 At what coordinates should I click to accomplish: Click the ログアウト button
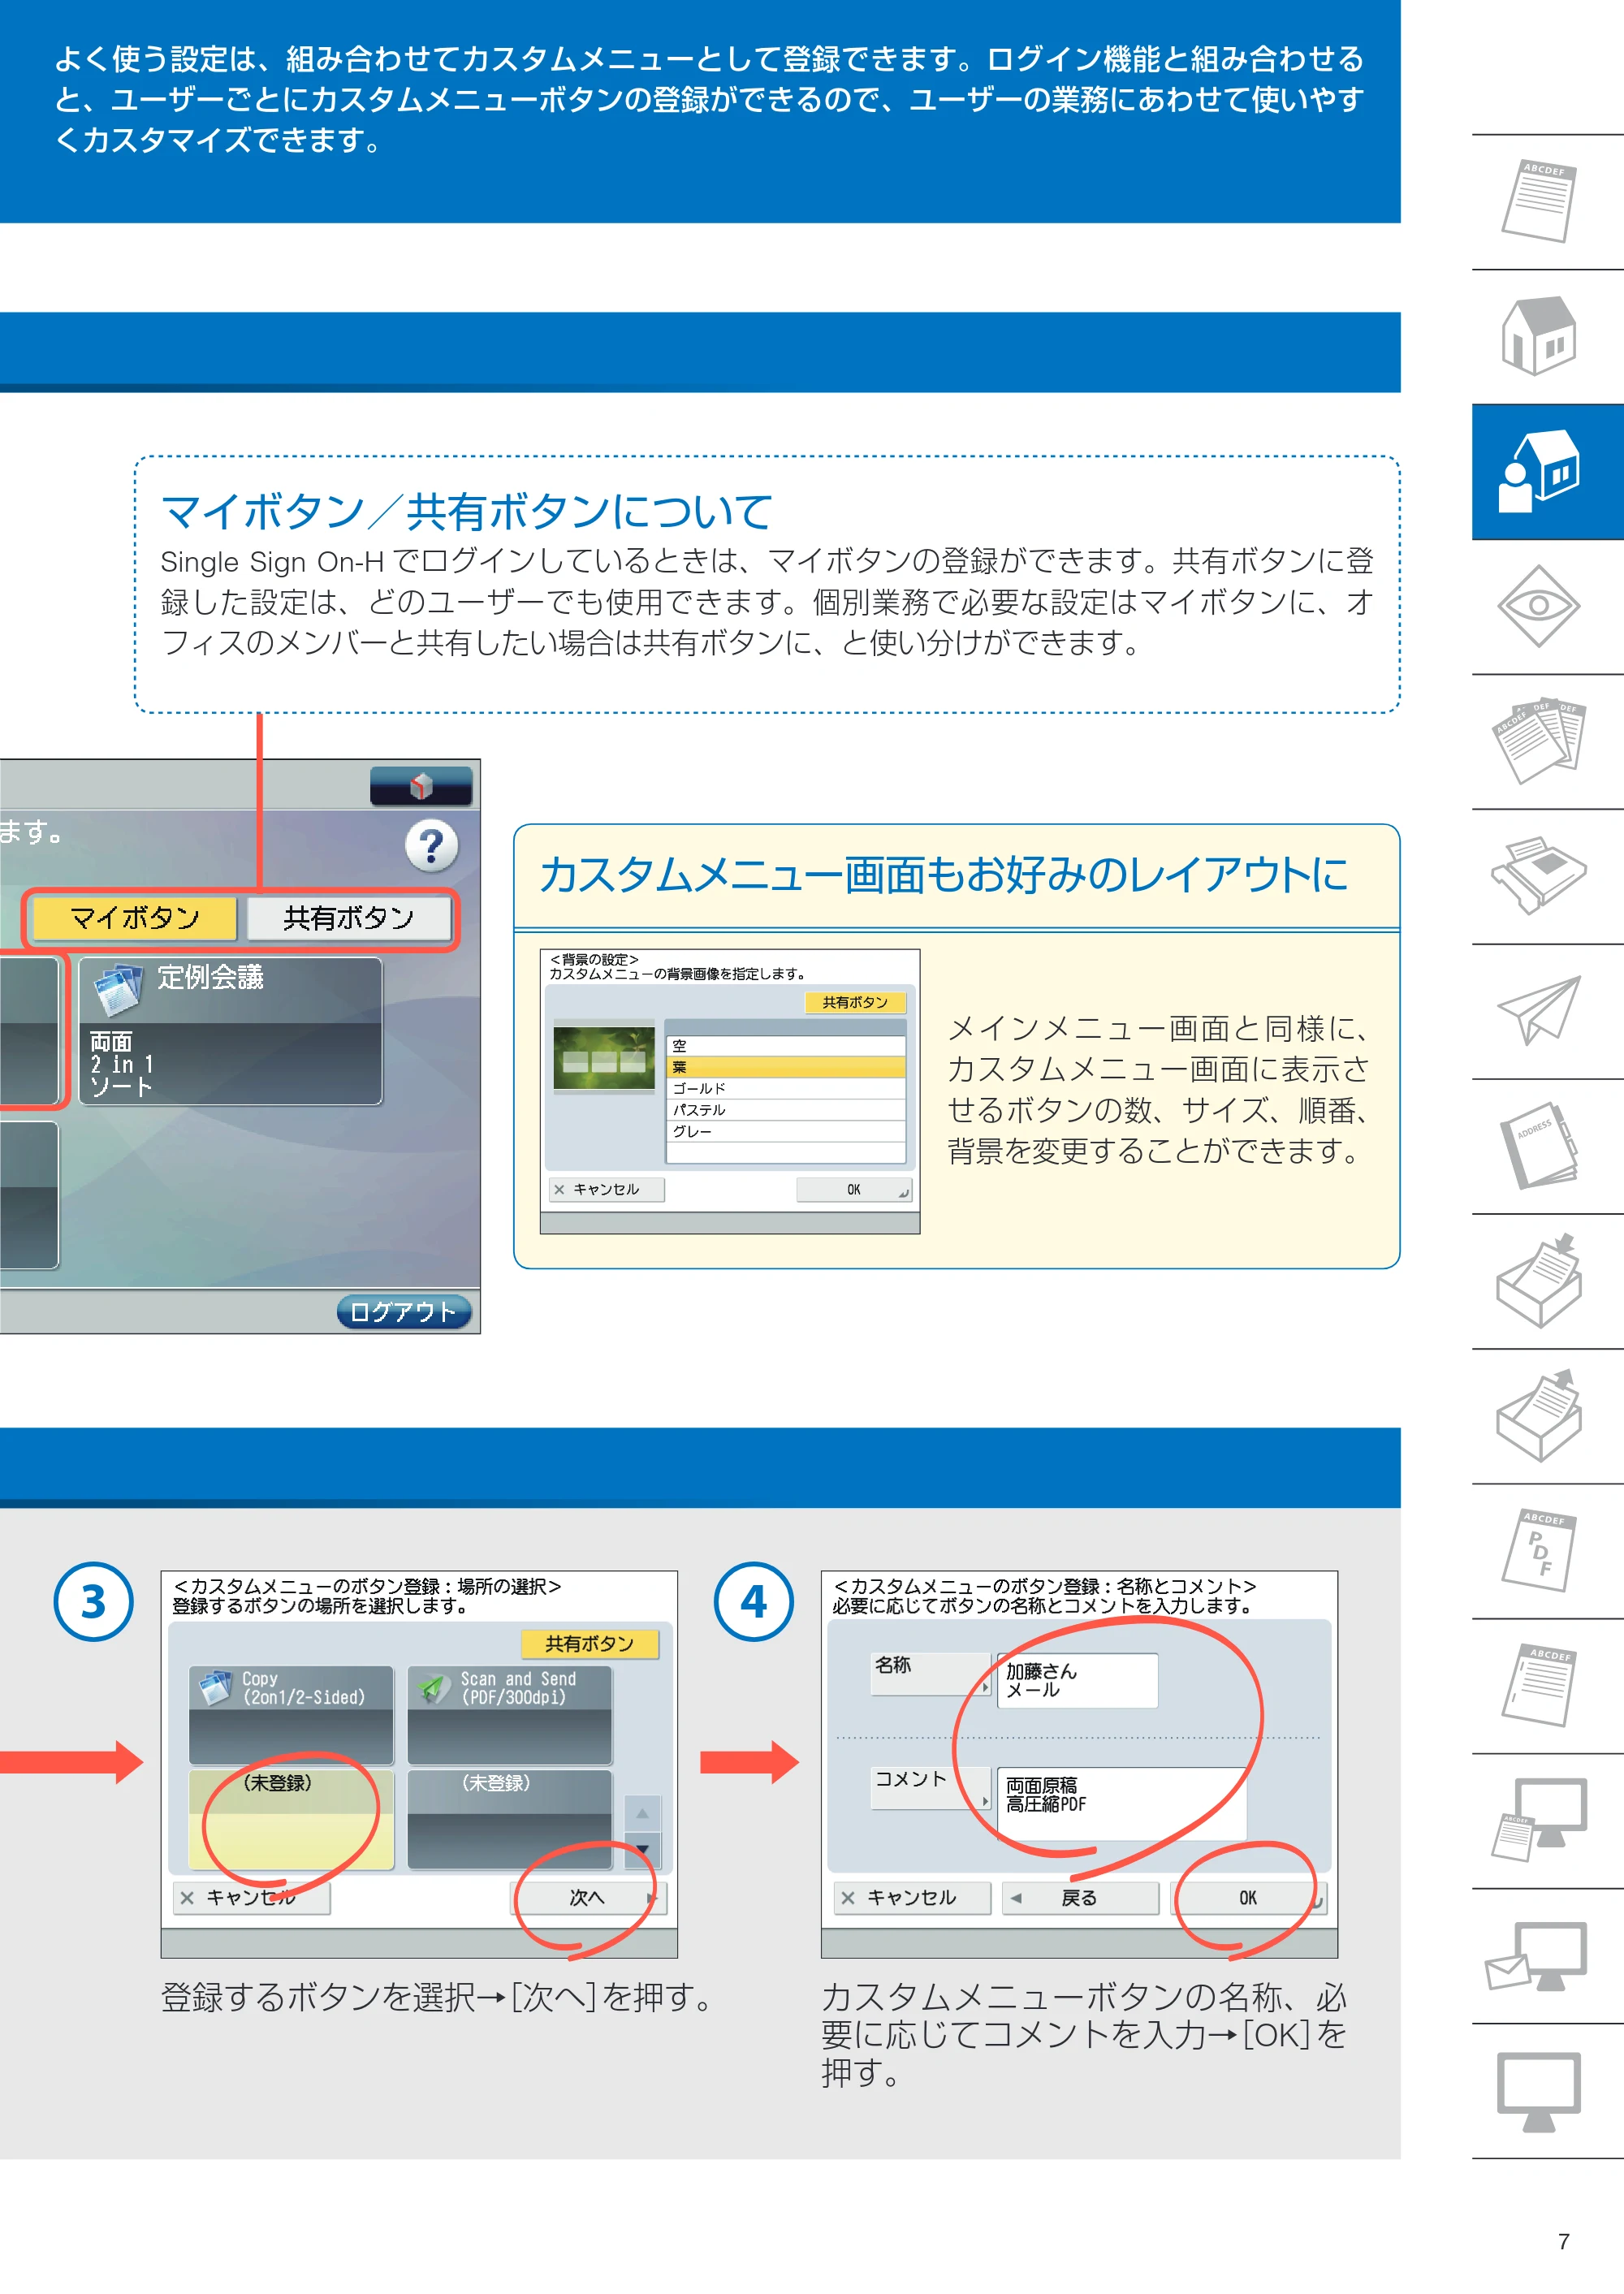point(404,1311)
